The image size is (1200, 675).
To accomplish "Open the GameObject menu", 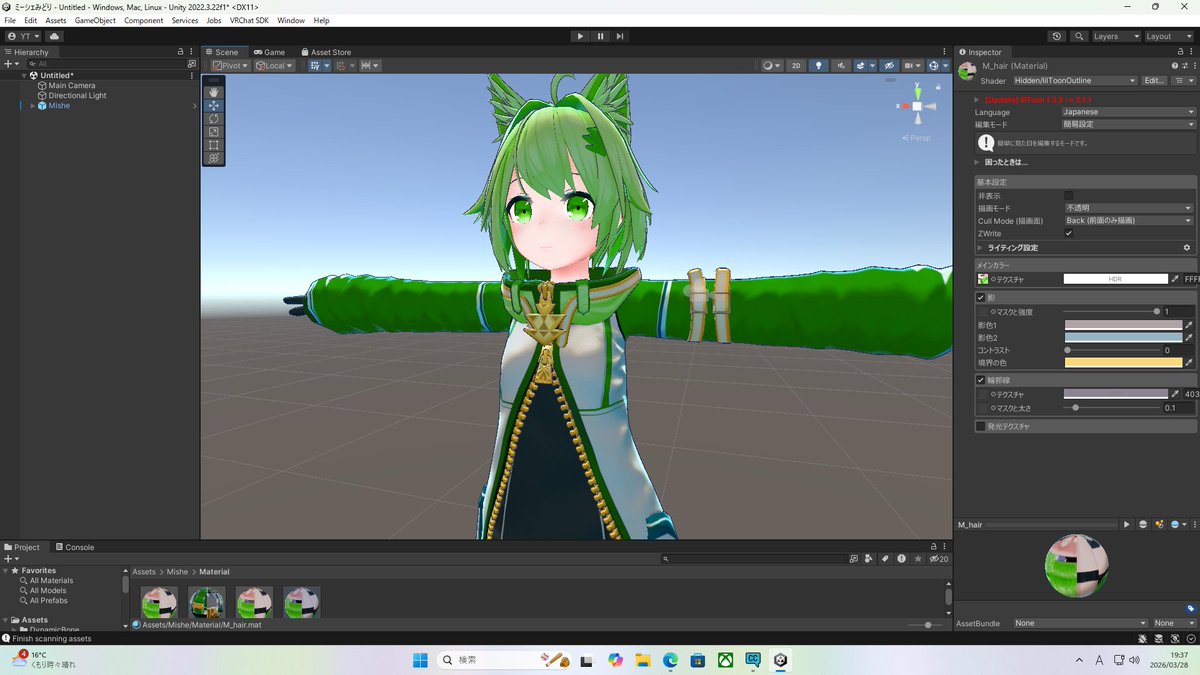I will coord(95,20).
